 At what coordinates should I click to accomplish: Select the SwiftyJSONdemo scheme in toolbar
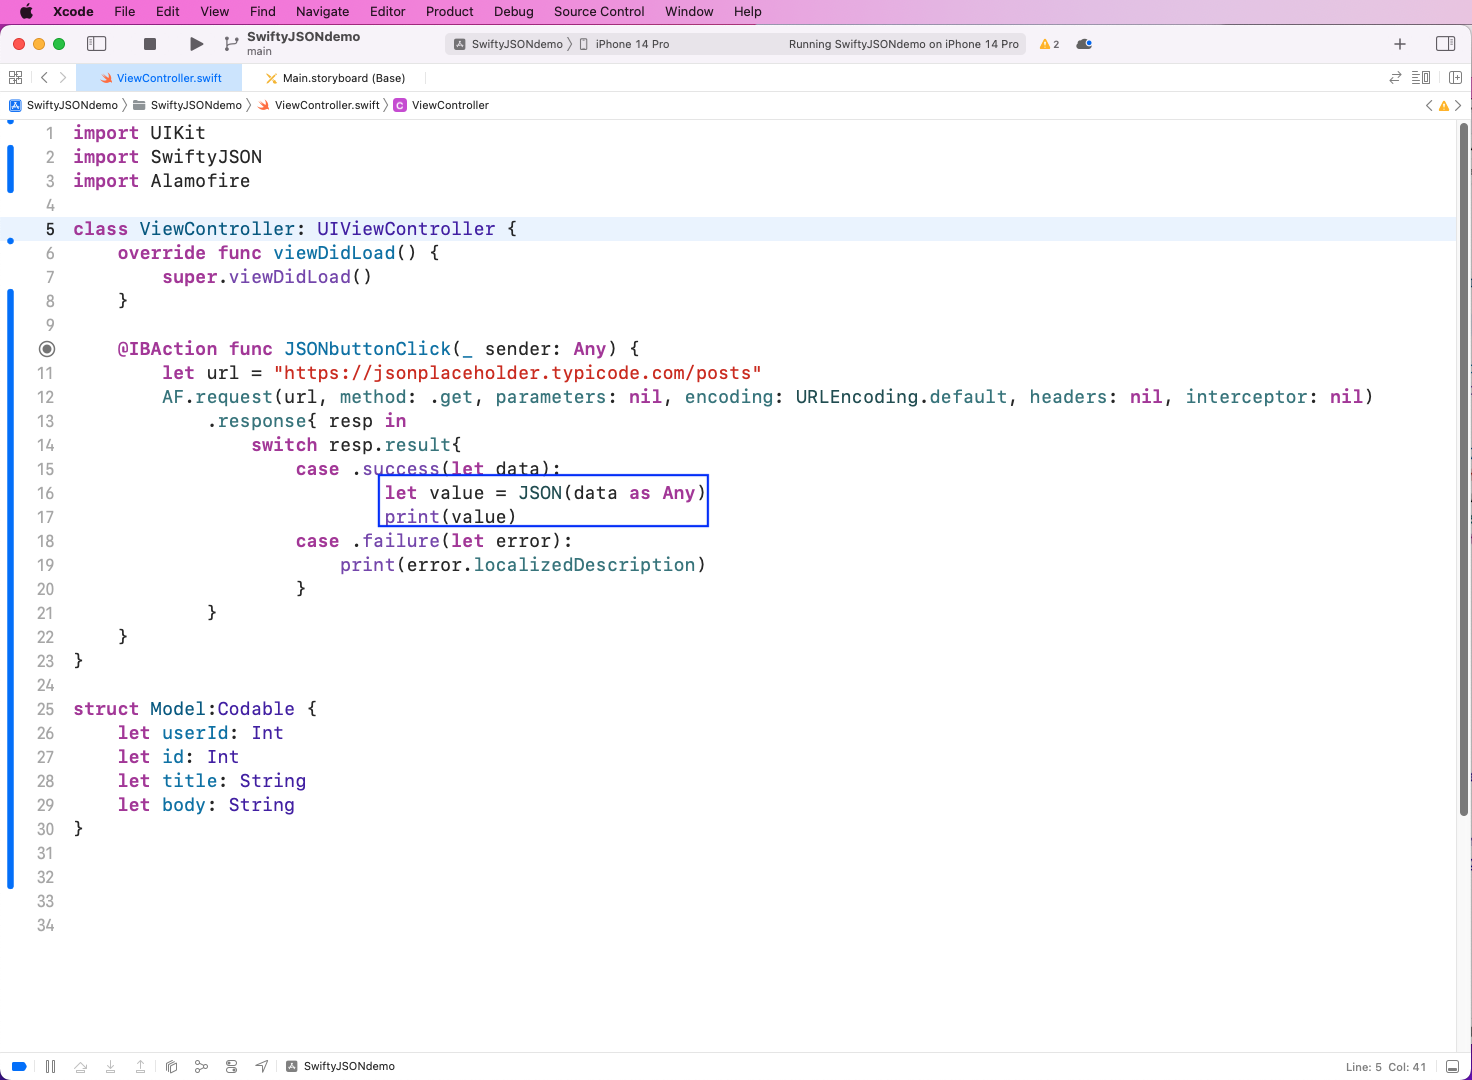[x=509, y=44]
